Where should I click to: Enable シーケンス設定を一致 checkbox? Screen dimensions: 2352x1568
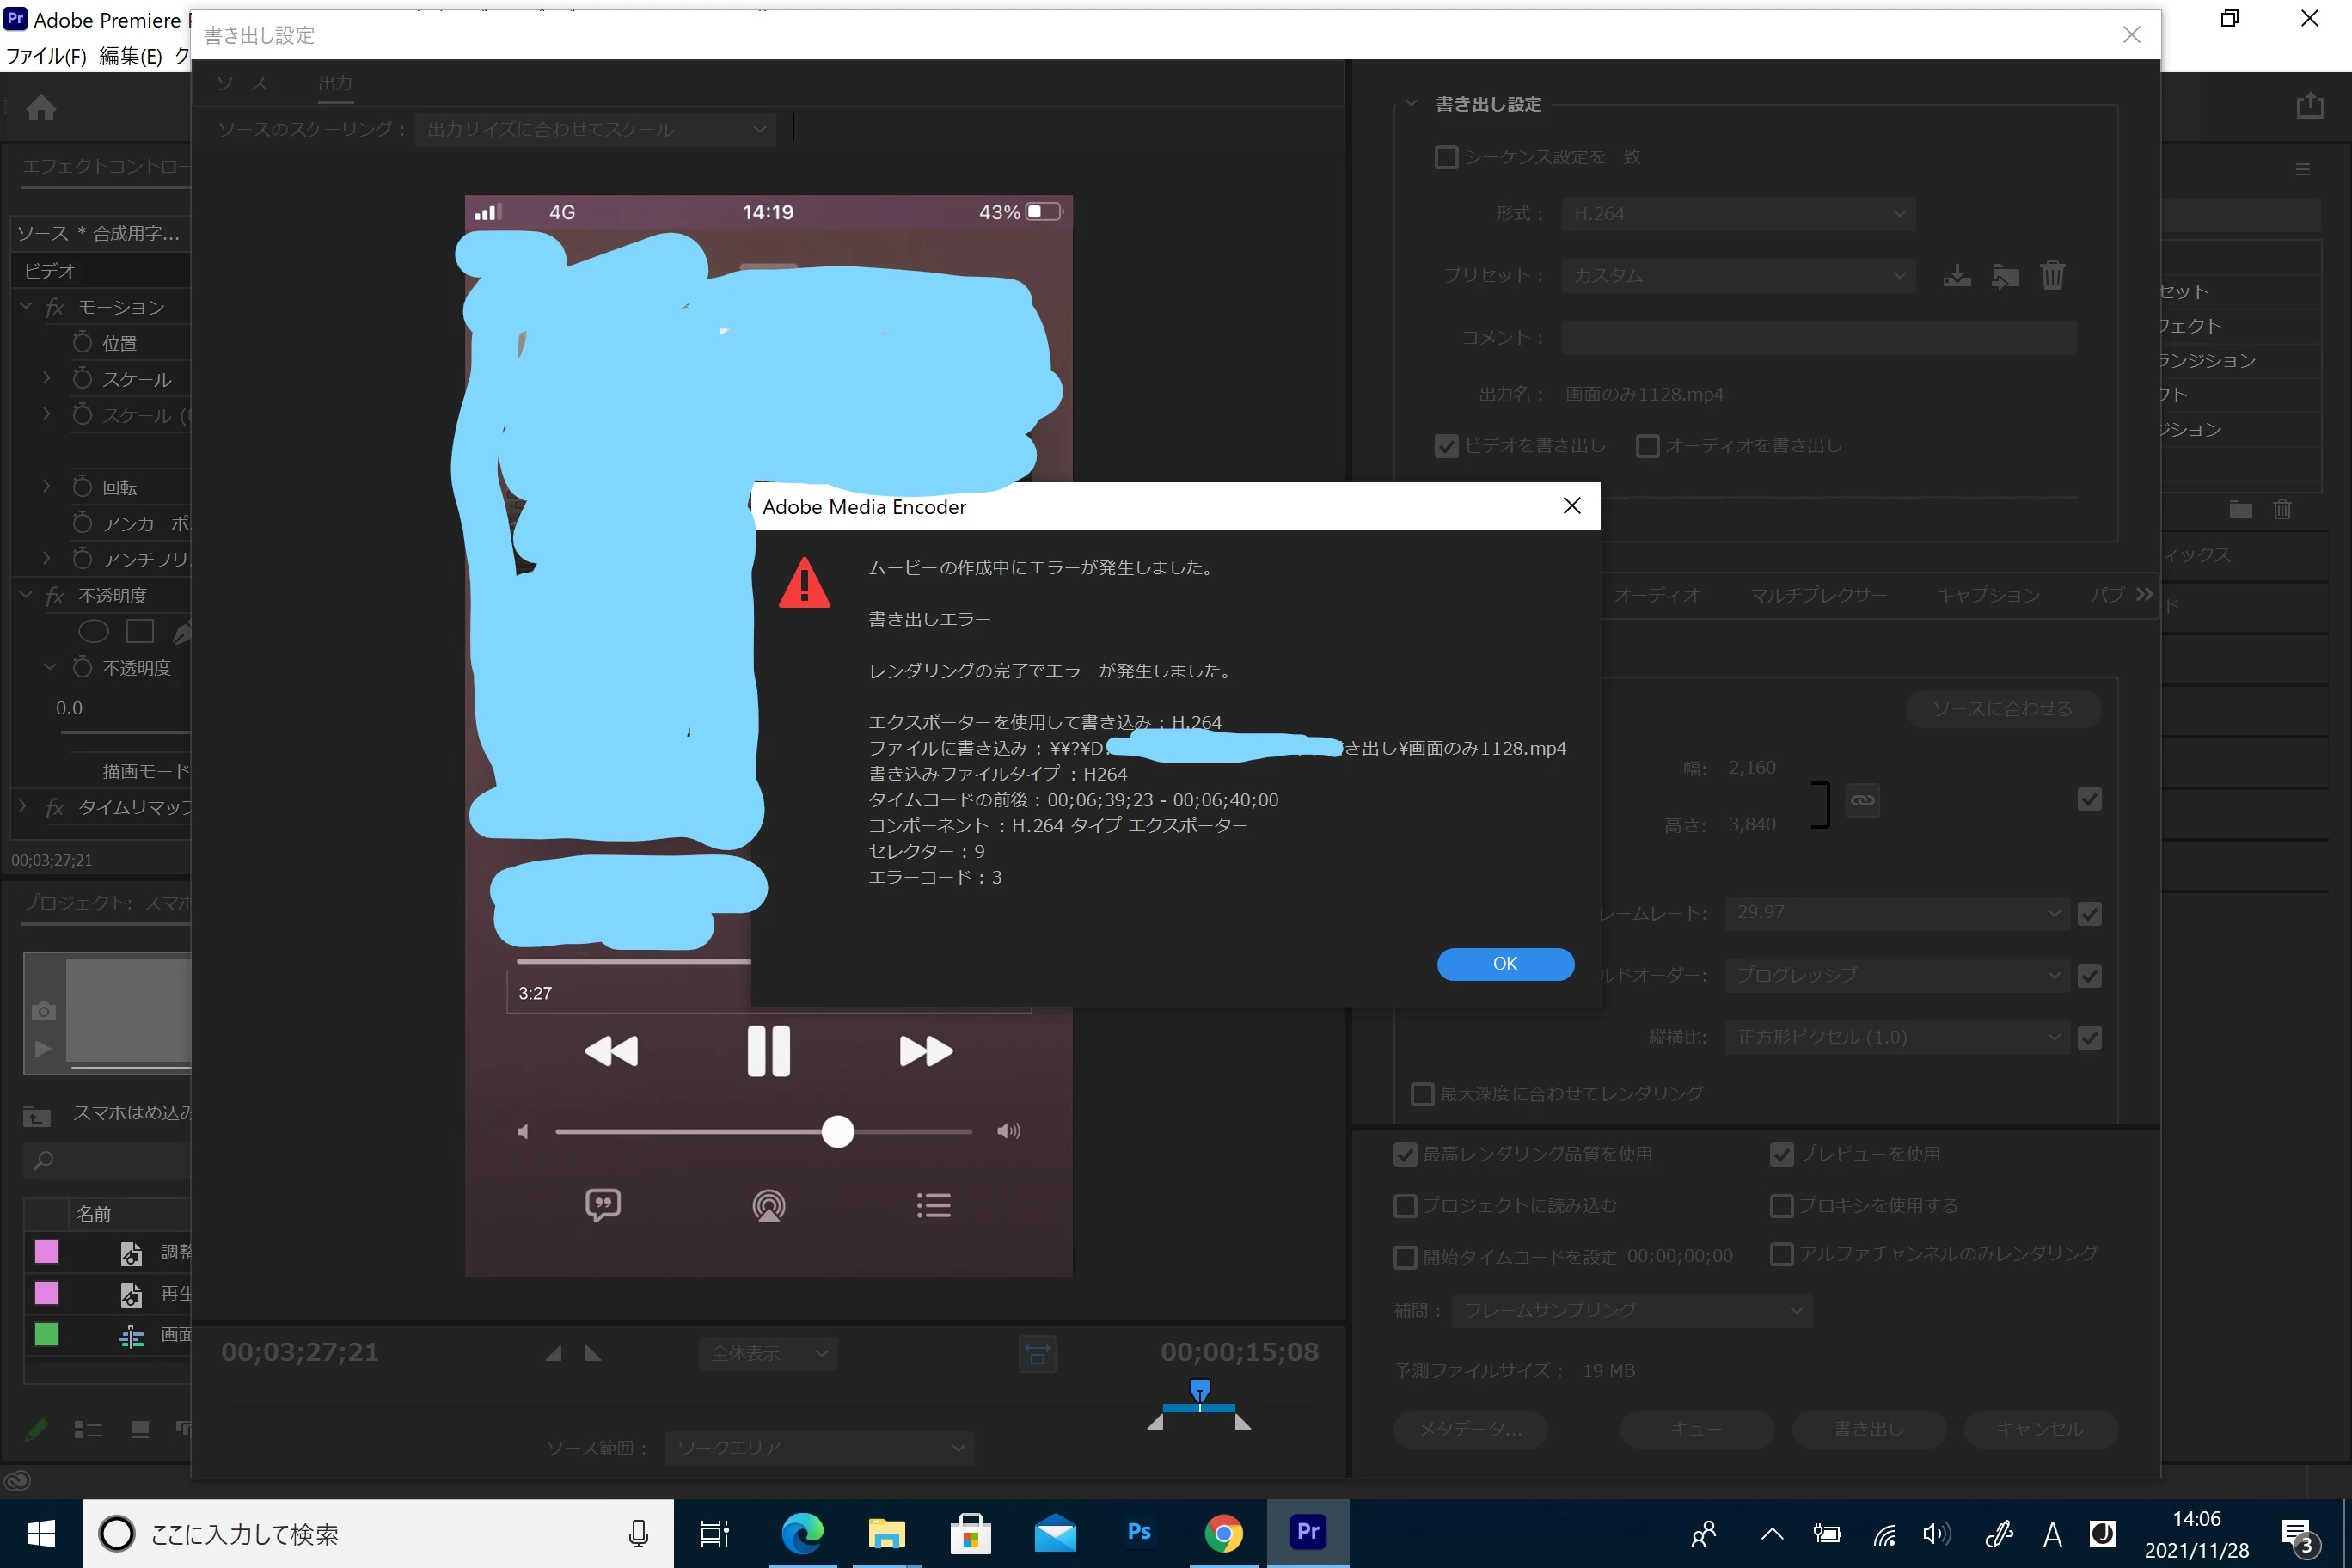pyautogui.click(x=1446, y=157)
